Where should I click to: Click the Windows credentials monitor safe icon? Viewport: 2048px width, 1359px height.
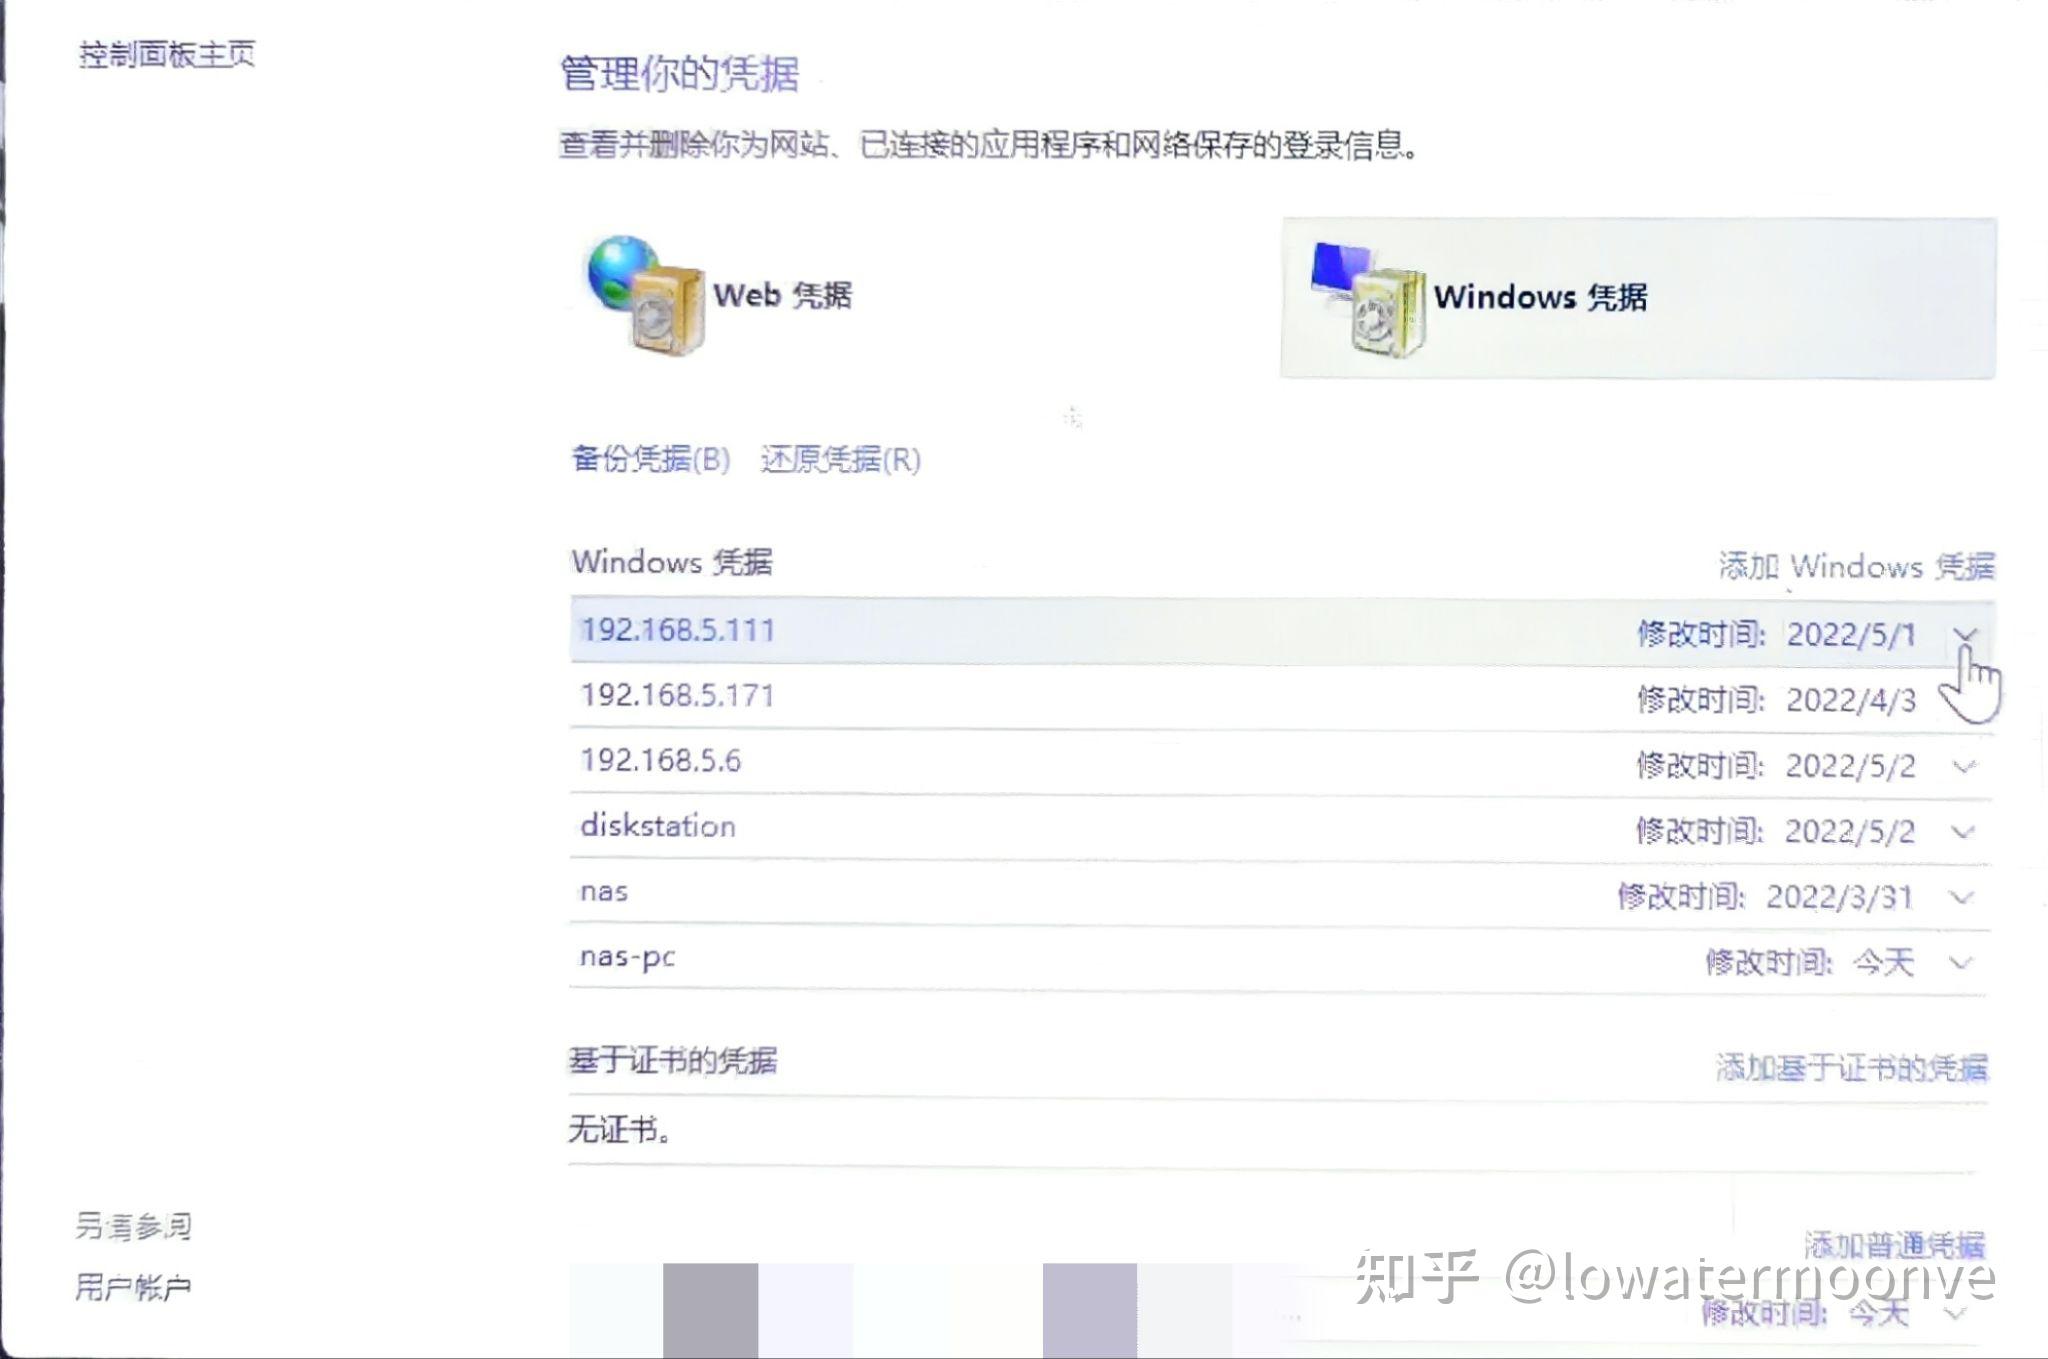pos(1368,297)
